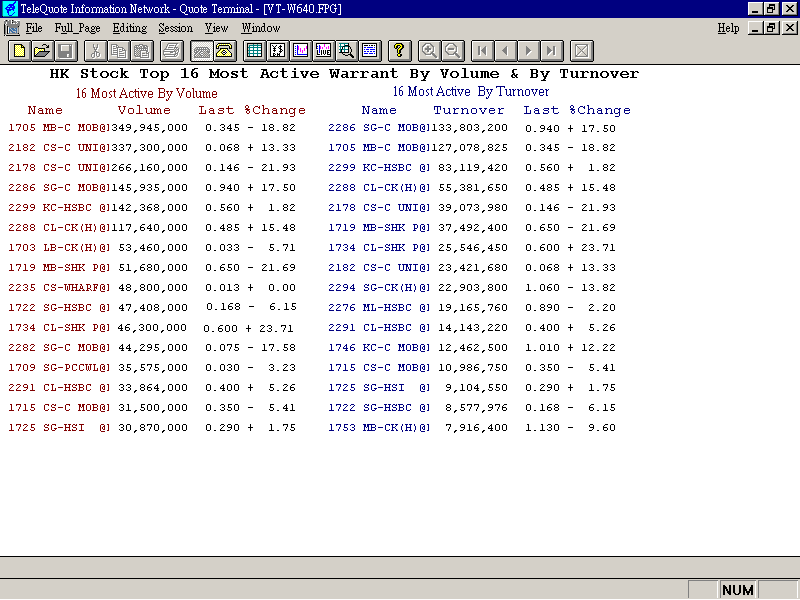Click the Copy toolbar icon
The width and height of the screenshot is (800, 600).
pyautogui.click(x=119, y=51)
